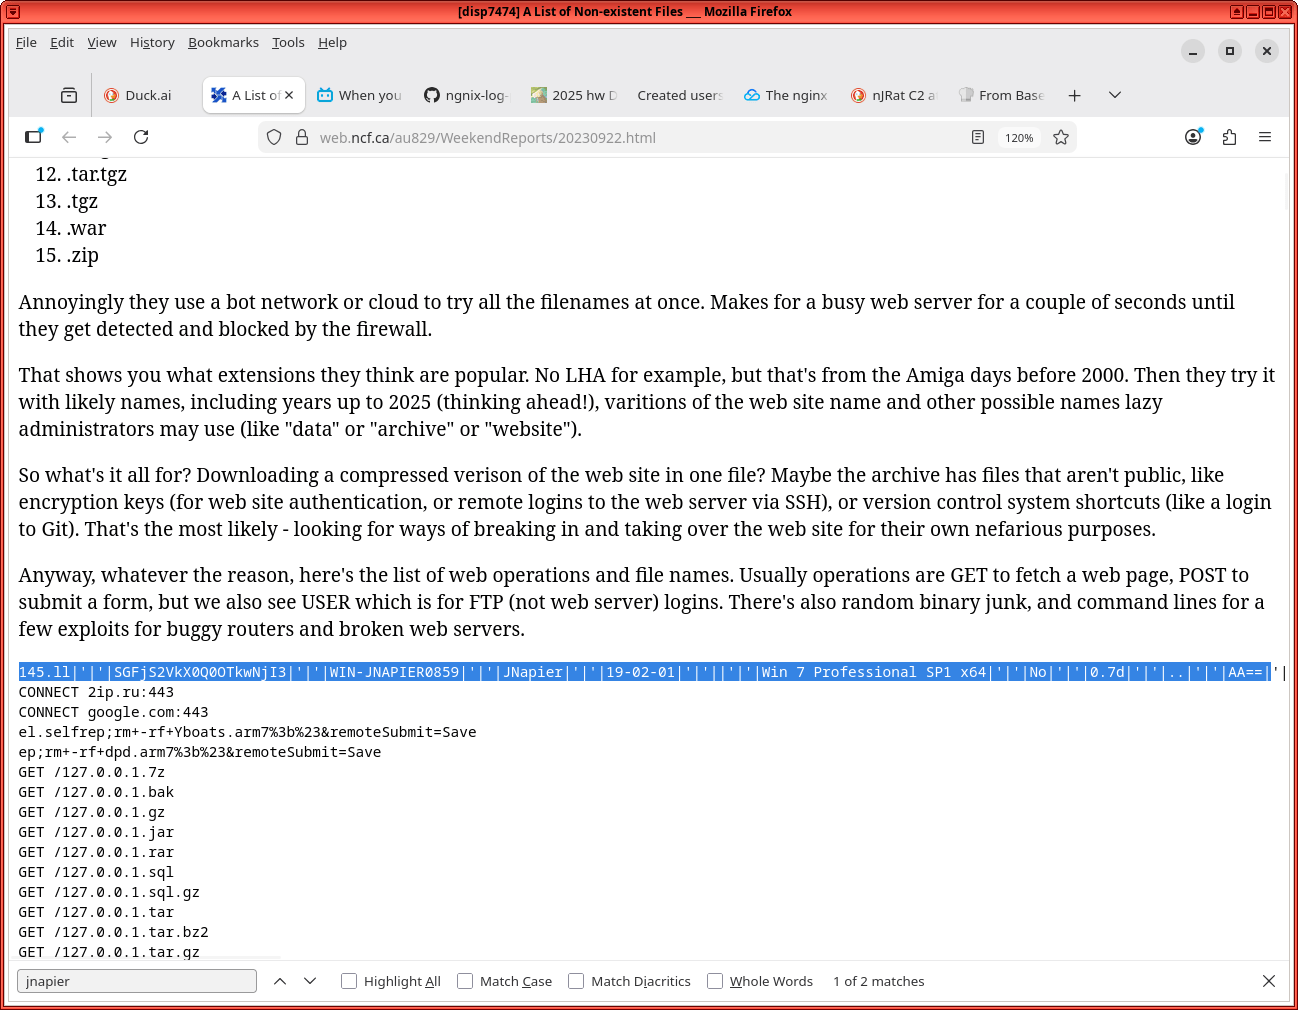This screenshot has height=1010, width=1298.
Task: Go back using the back arrow
Action: click(69, 137)
